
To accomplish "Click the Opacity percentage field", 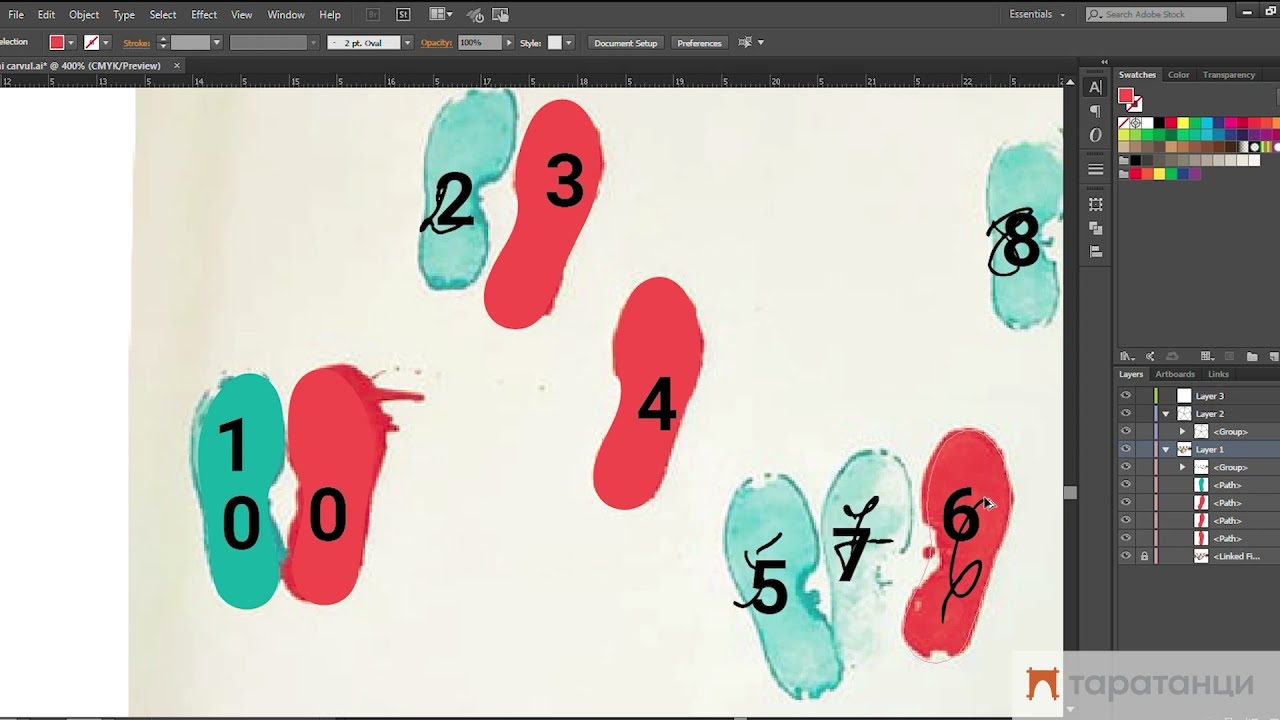I will click(478, 43).
